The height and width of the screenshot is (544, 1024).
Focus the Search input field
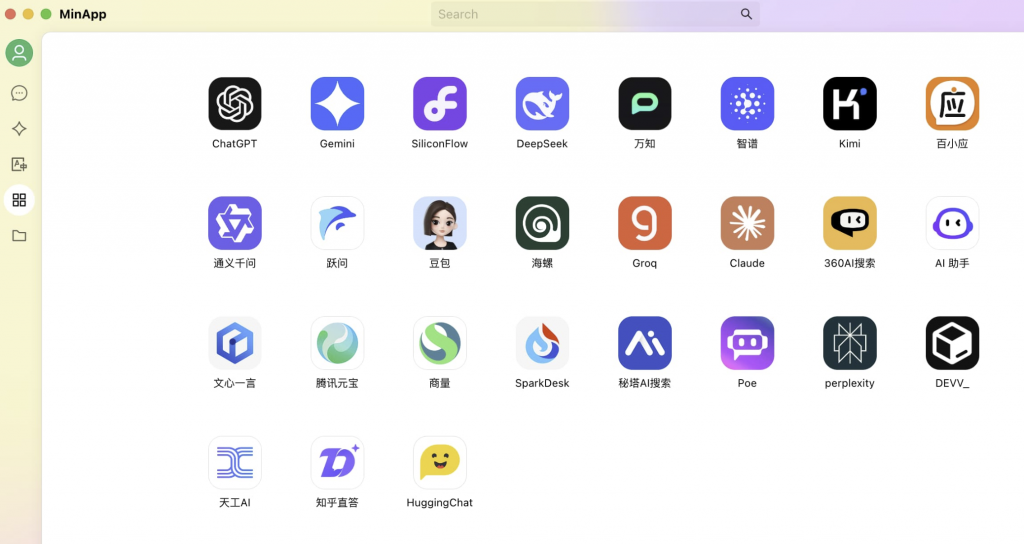pyautogui.click(x=595, y=14)
